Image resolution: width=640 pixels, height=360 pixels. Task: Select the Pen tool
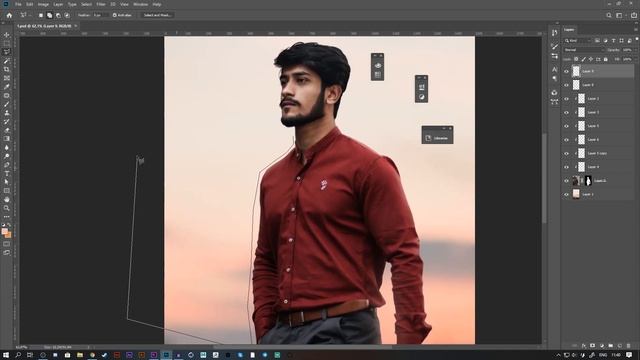(x=7, y=165)
